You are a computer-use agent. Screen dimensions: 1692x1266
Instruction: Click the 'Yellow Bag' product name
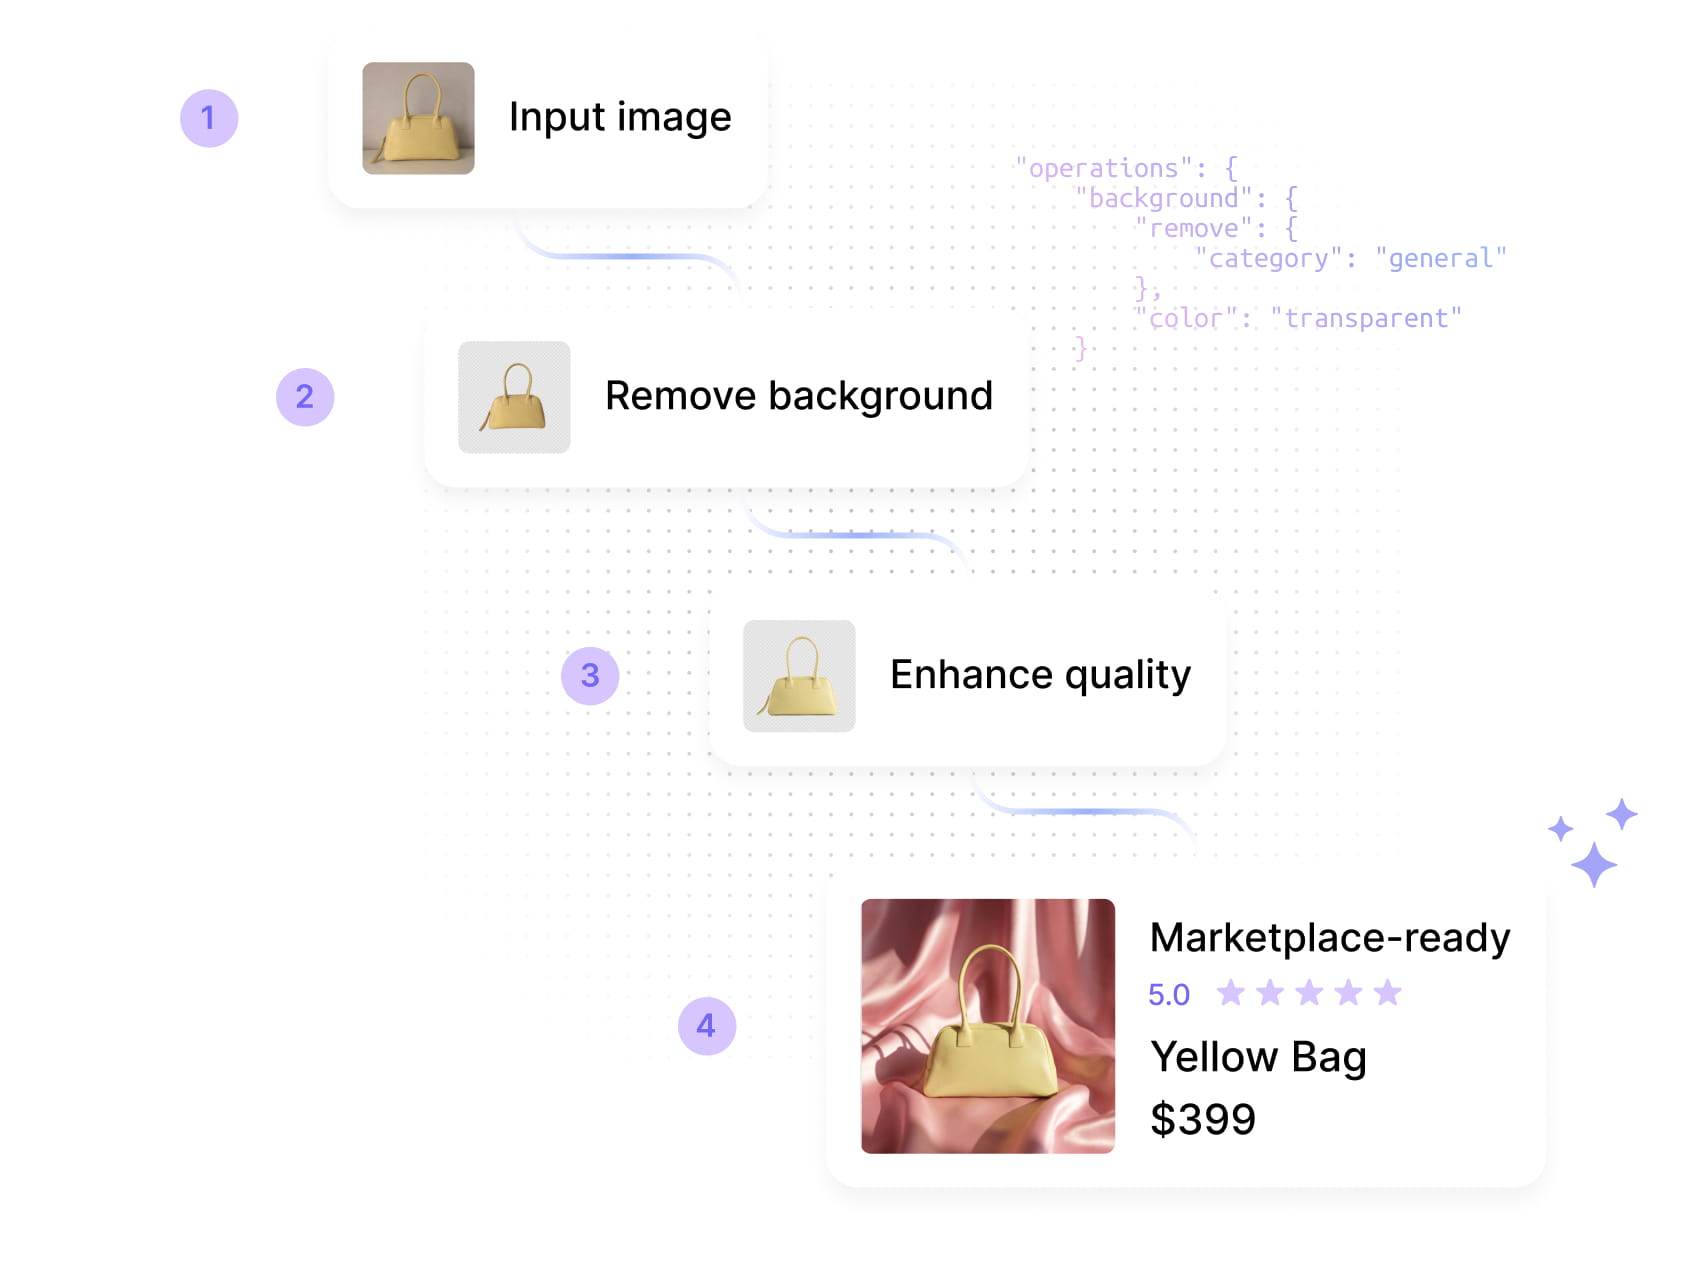tap(1258, 1057)
